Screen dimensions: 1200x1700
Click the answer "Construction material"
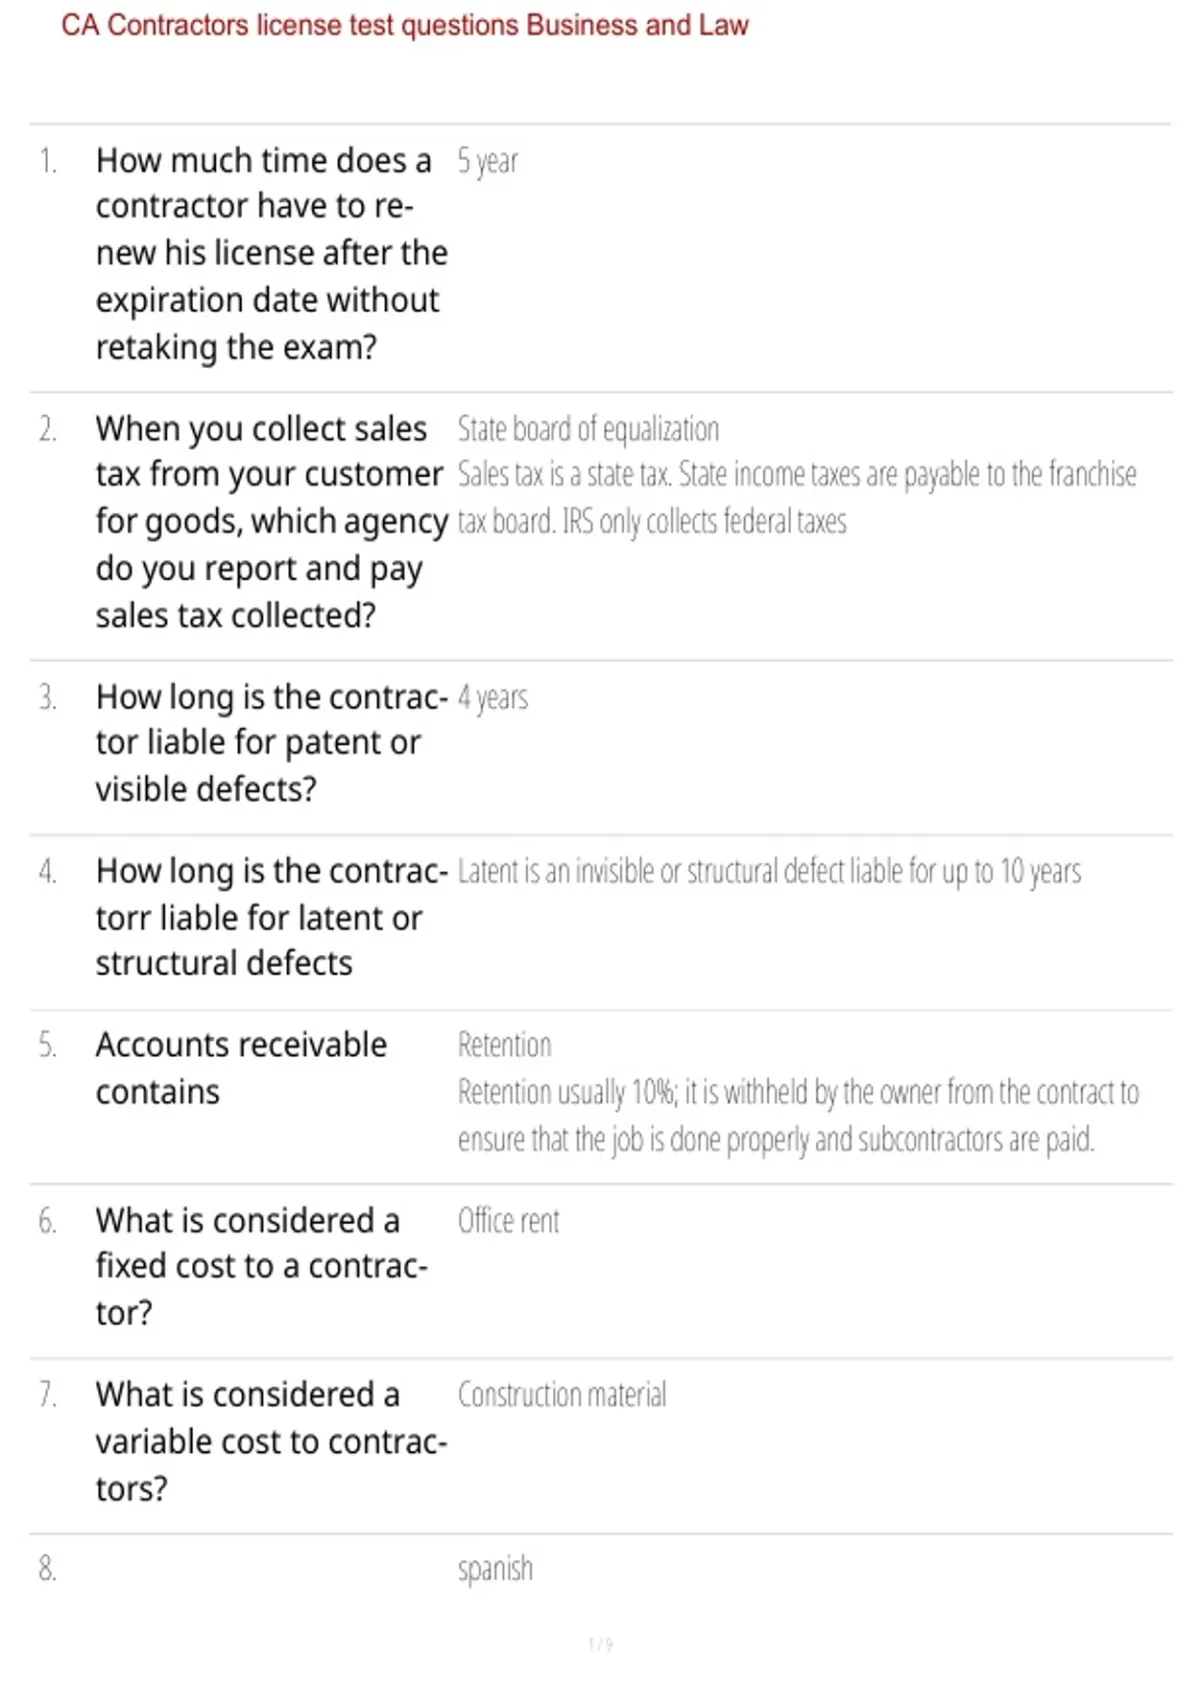pos(562,1395)
